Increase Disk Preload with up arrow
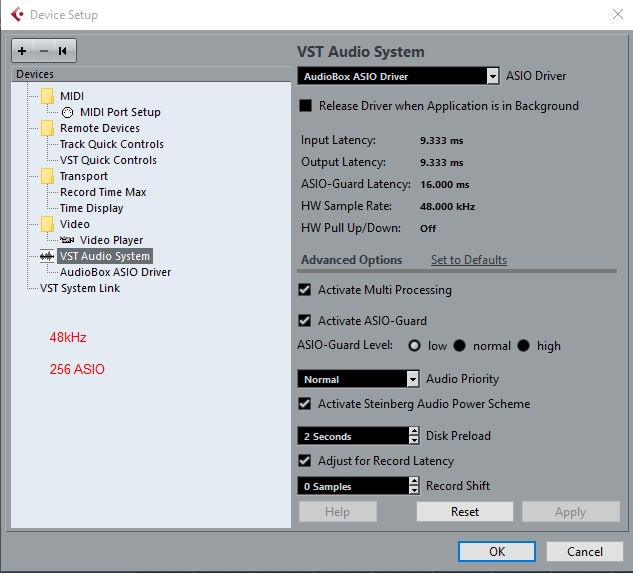This screenshot has width=633, height=573. pos(414,431)
